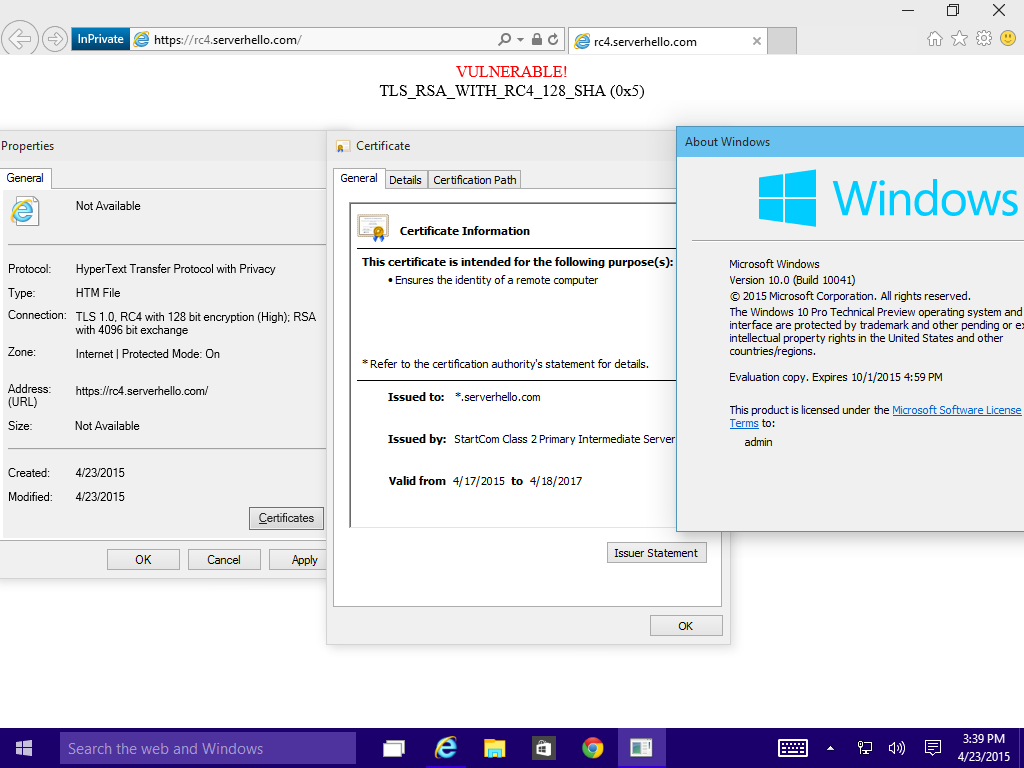Click the Version 10.0 (Build 10041) text
This screenshot has height=768, width=1024.
point(792,280)
